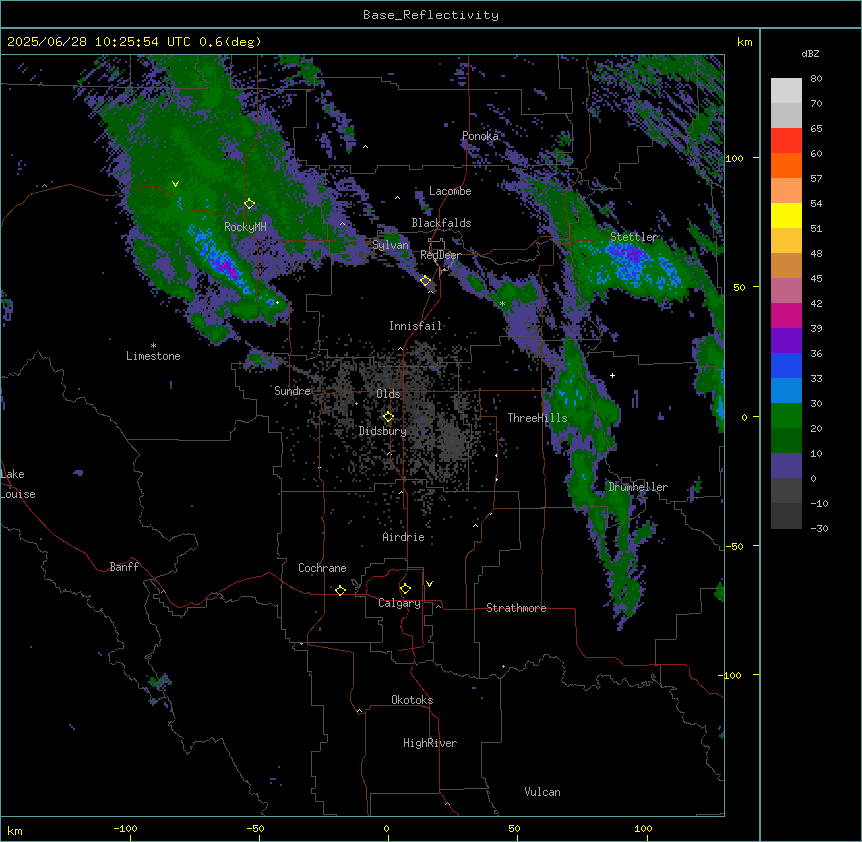Viewport: 862px width, 842px height.
Task: Select the yellow diamond between Olds and Didsbury
Action: click(388, 417)
